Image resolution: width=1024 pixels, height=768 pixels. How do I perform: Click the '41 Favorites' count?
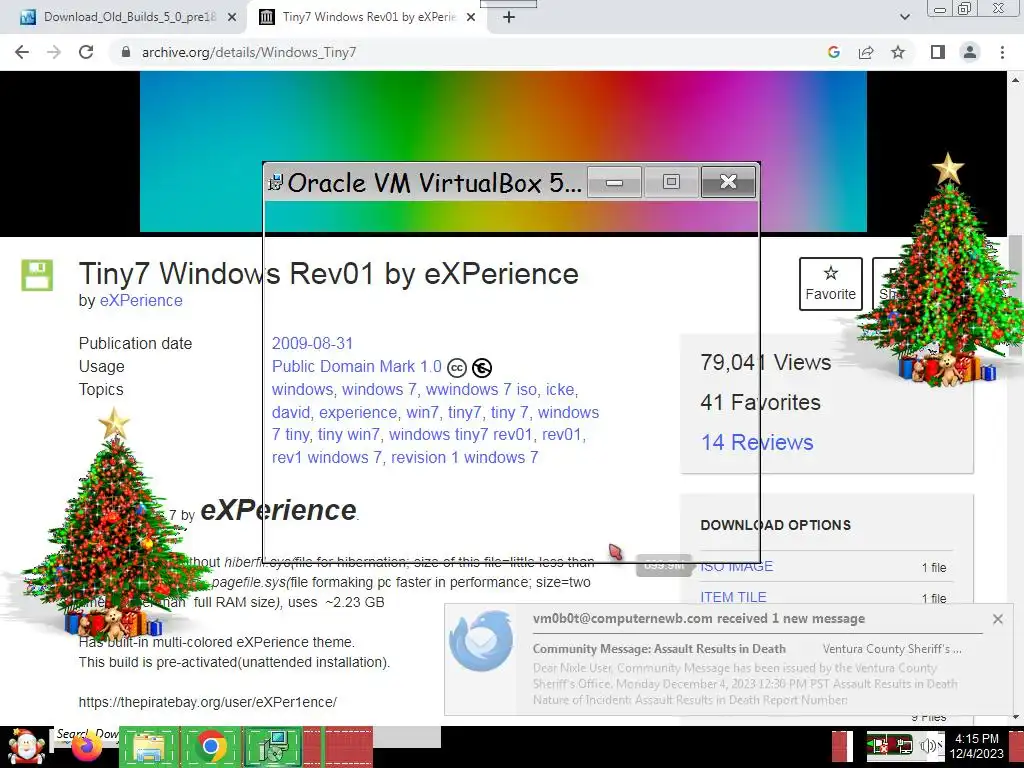[x=760, y=402]
